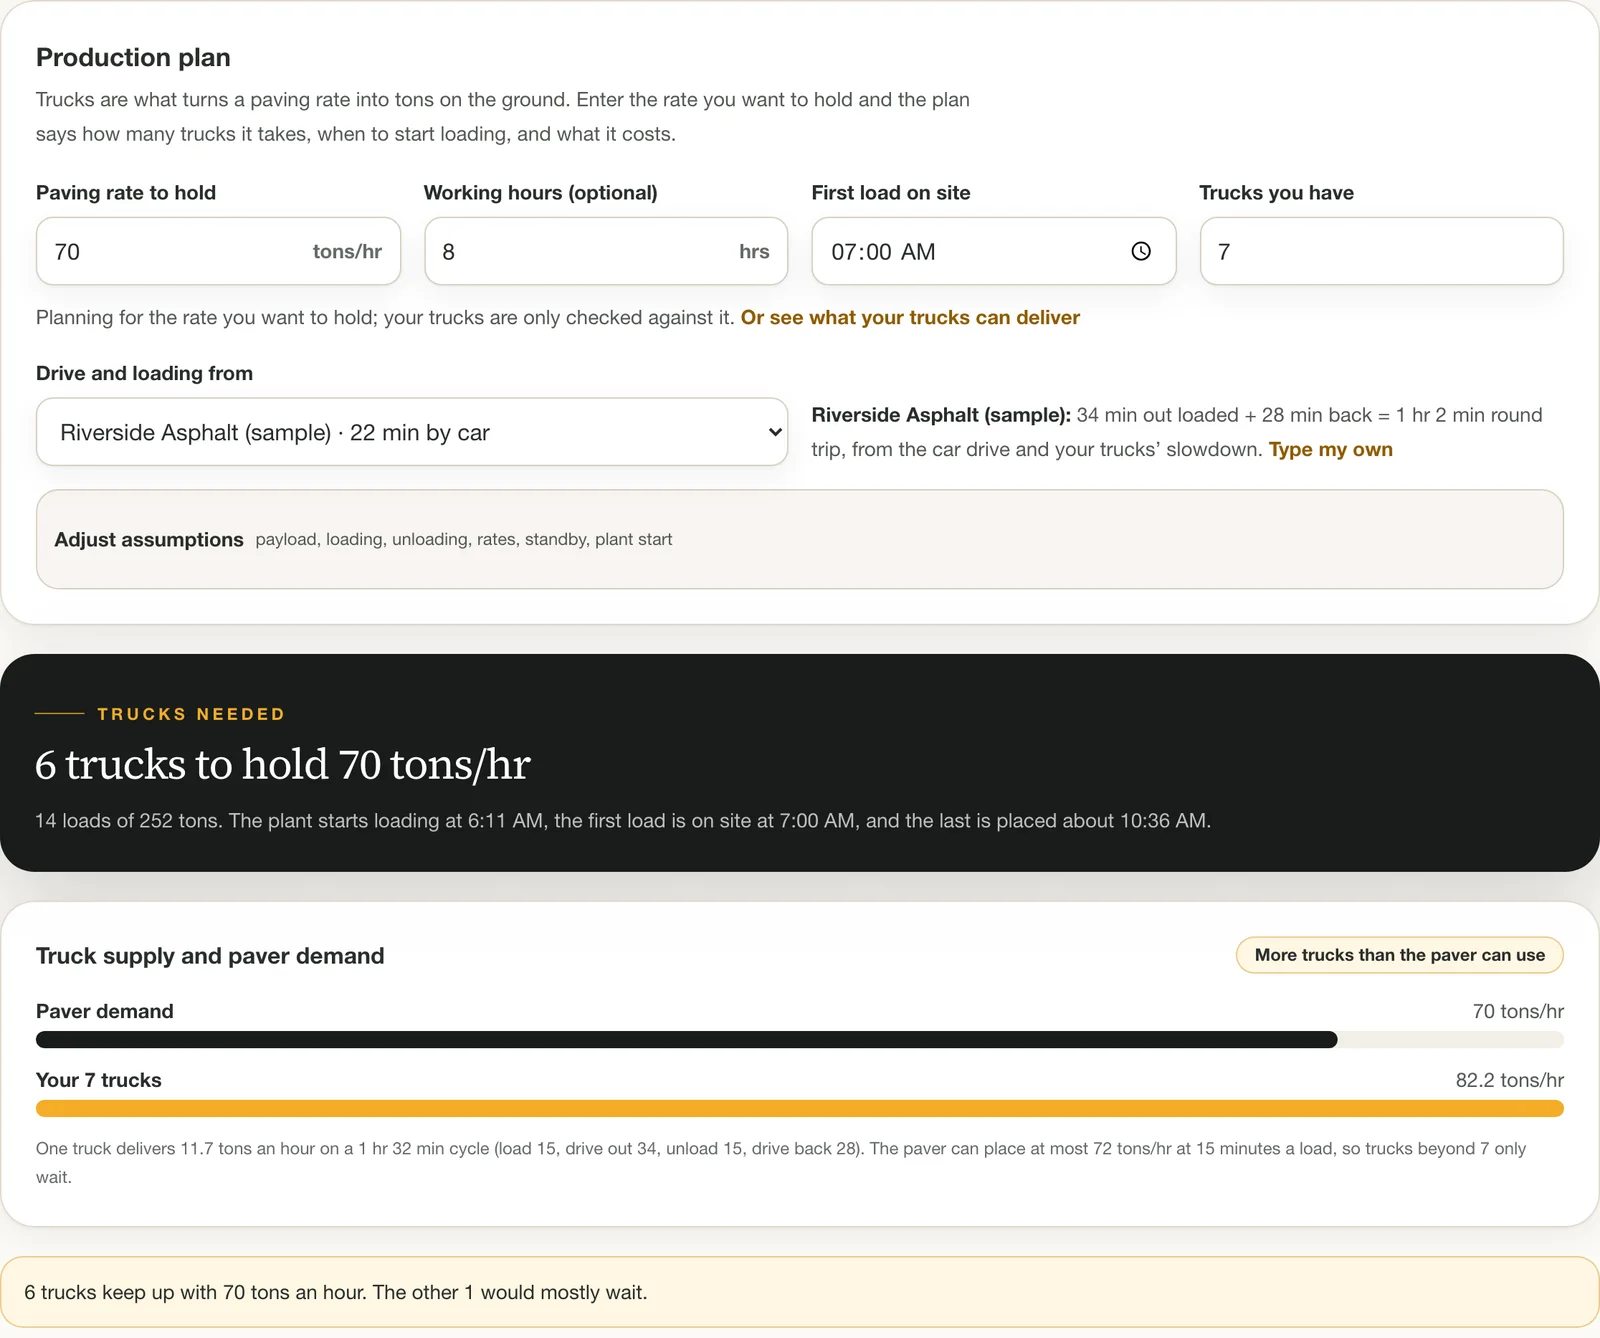Click the Trucks you have field
Image resolution: width=1600 pixels, height=1338 pixels.
(x=1382, y=251)
